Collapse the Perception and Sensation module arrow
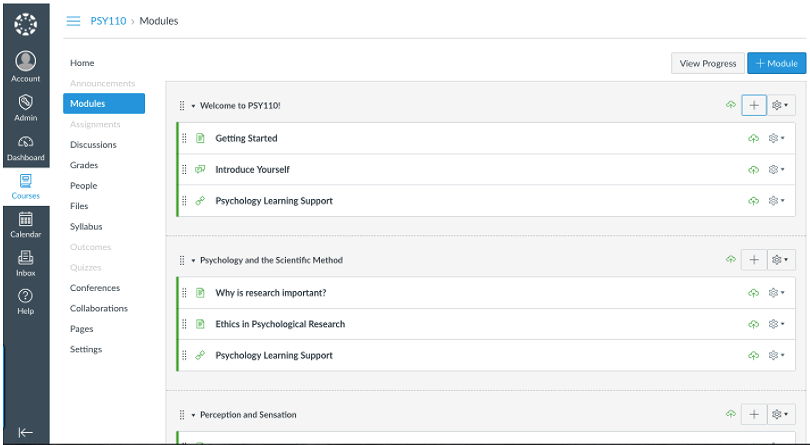 [193, 415]
